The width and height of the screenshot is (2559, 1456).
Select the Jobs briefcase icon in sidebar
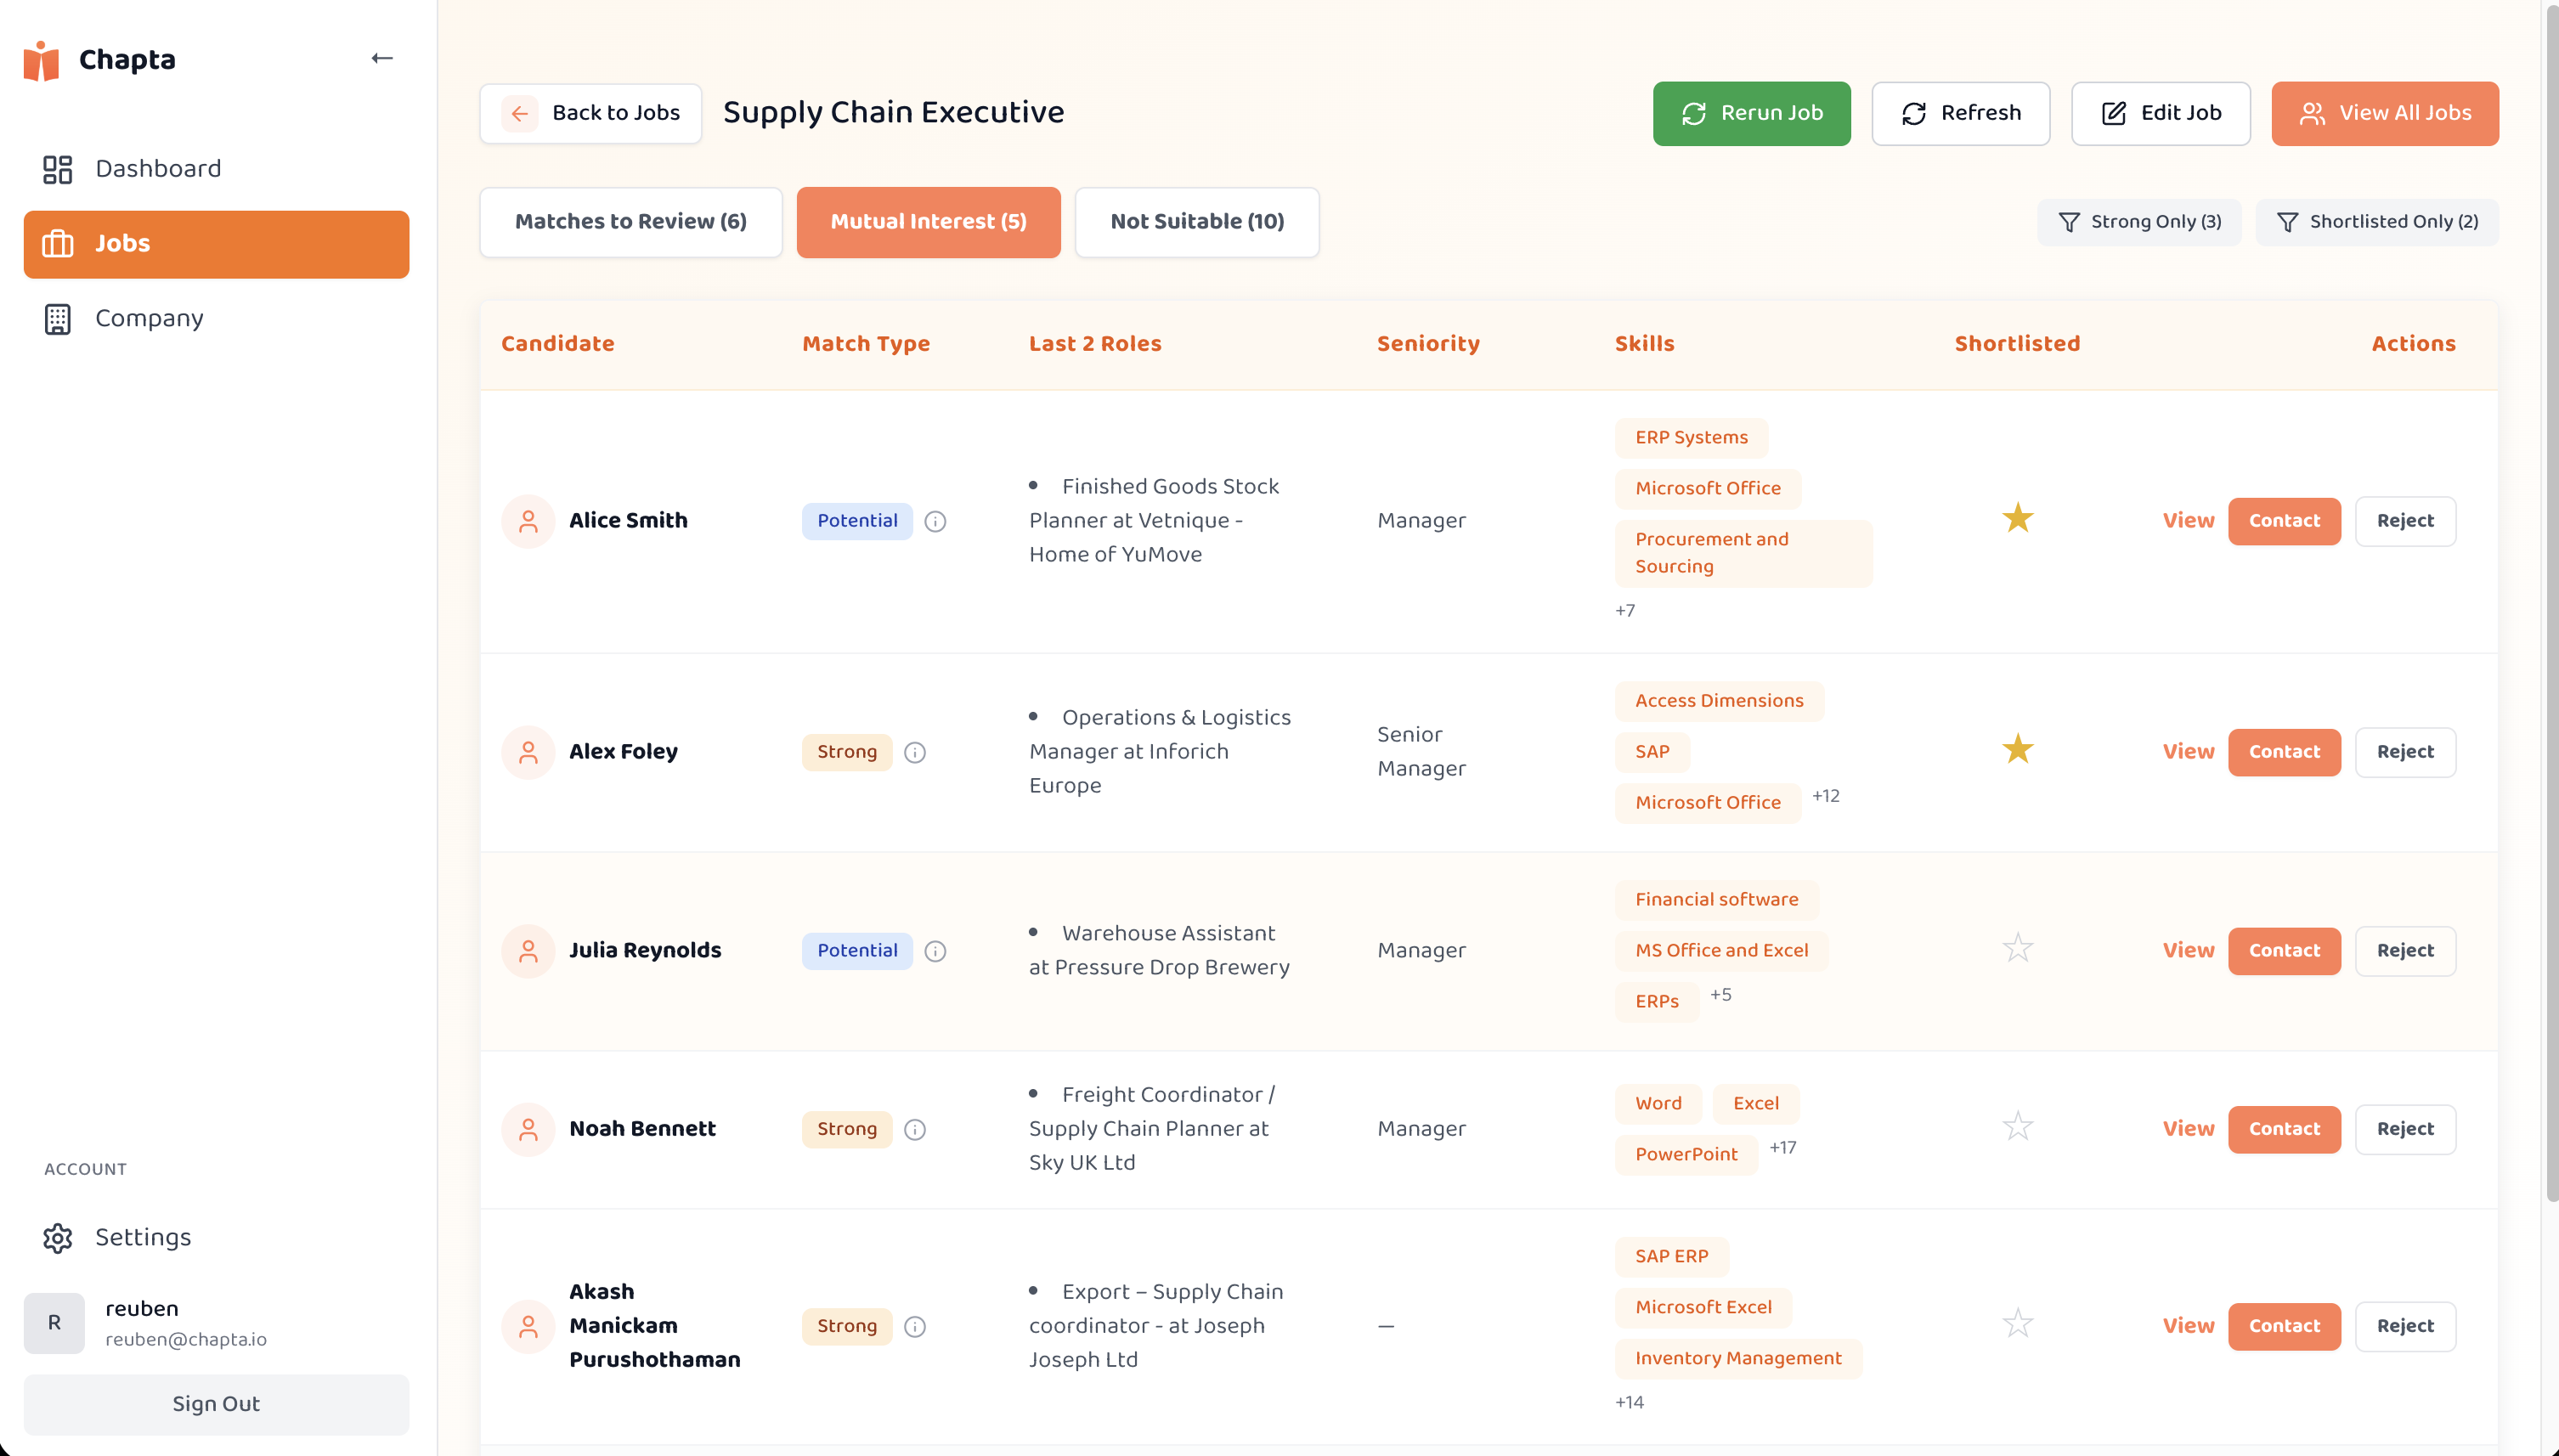coord(58,243)
